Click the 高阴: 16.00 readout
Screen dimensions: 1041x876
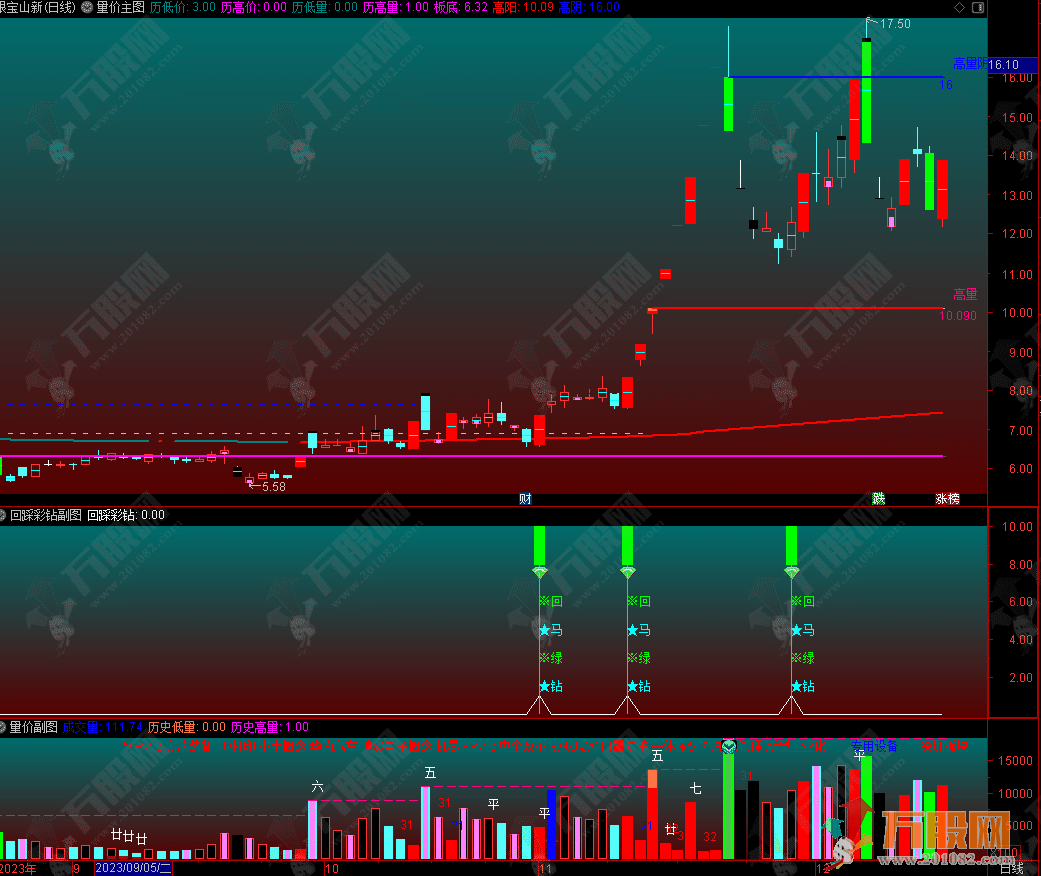[589, 7]
